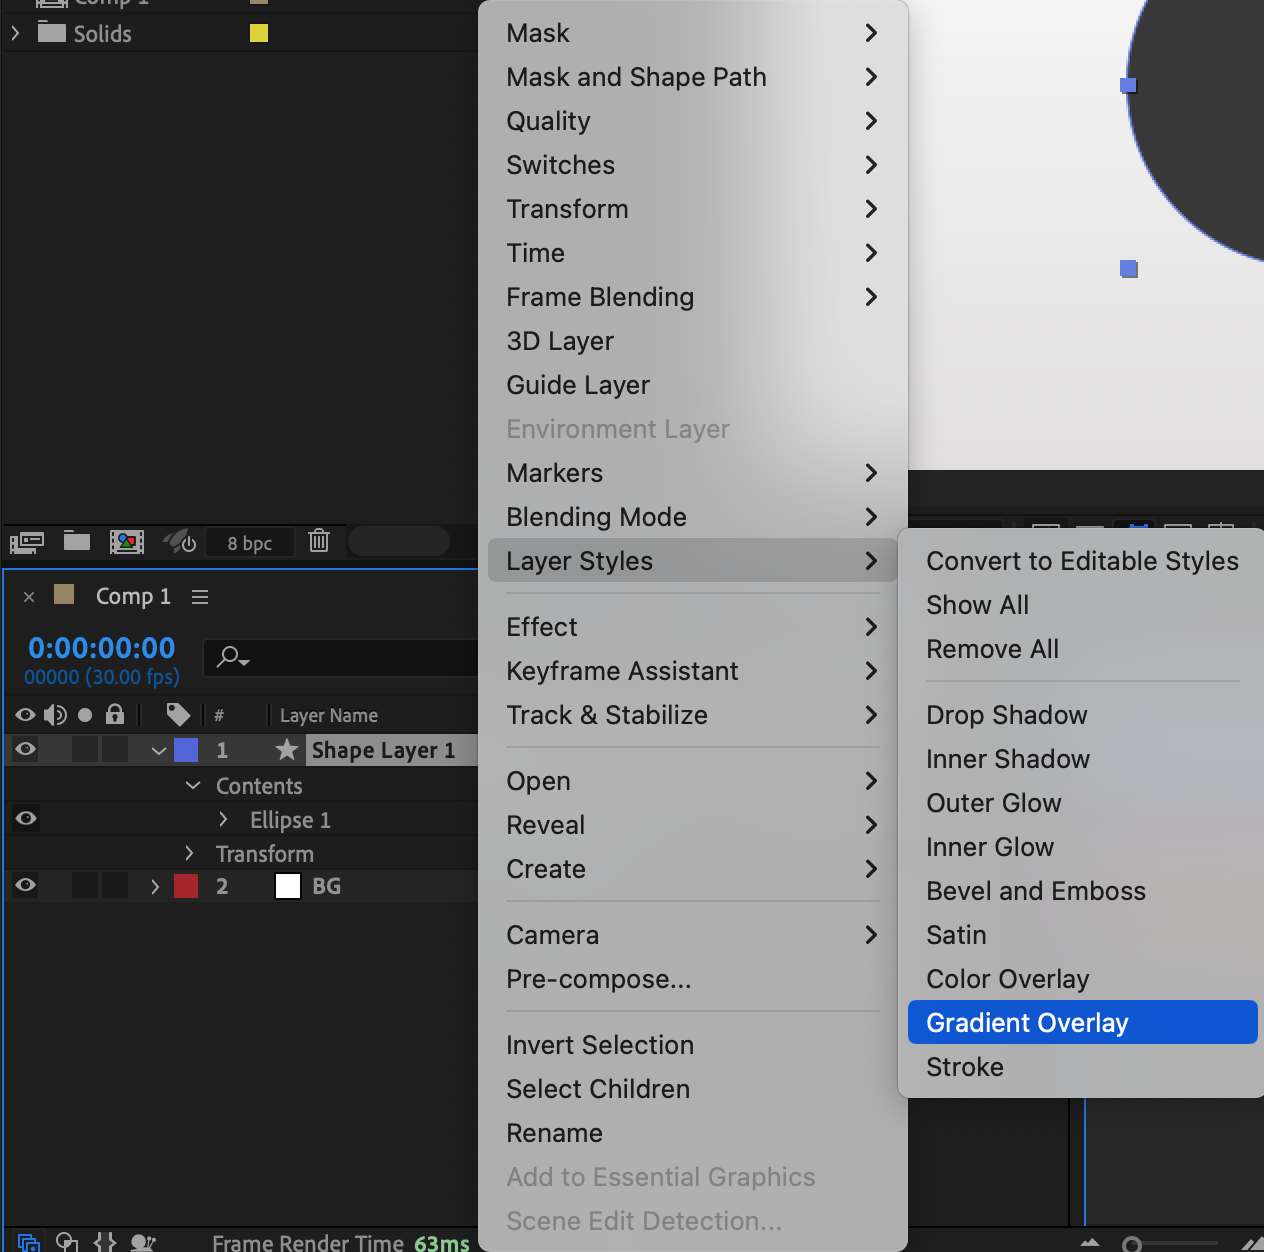The height and width of the screenshot is (1252, 1264).
Task: Hide the BG layer
Action: point(26,885)
